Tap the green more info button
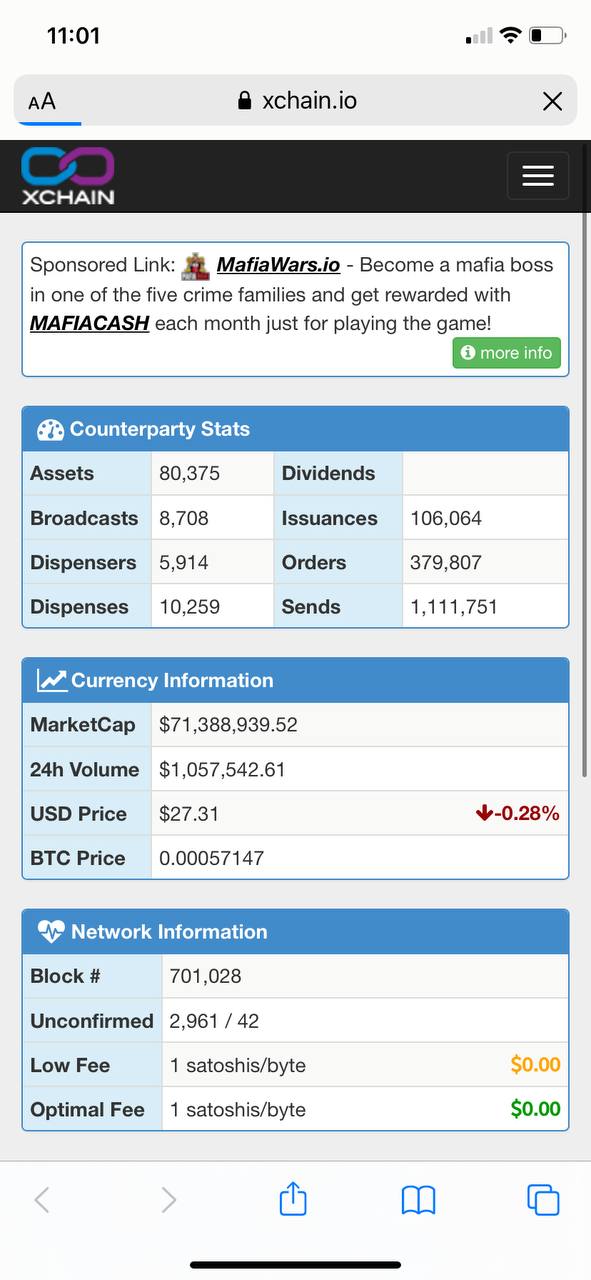This screenshot has width=591, height=1280. point(507,353)
